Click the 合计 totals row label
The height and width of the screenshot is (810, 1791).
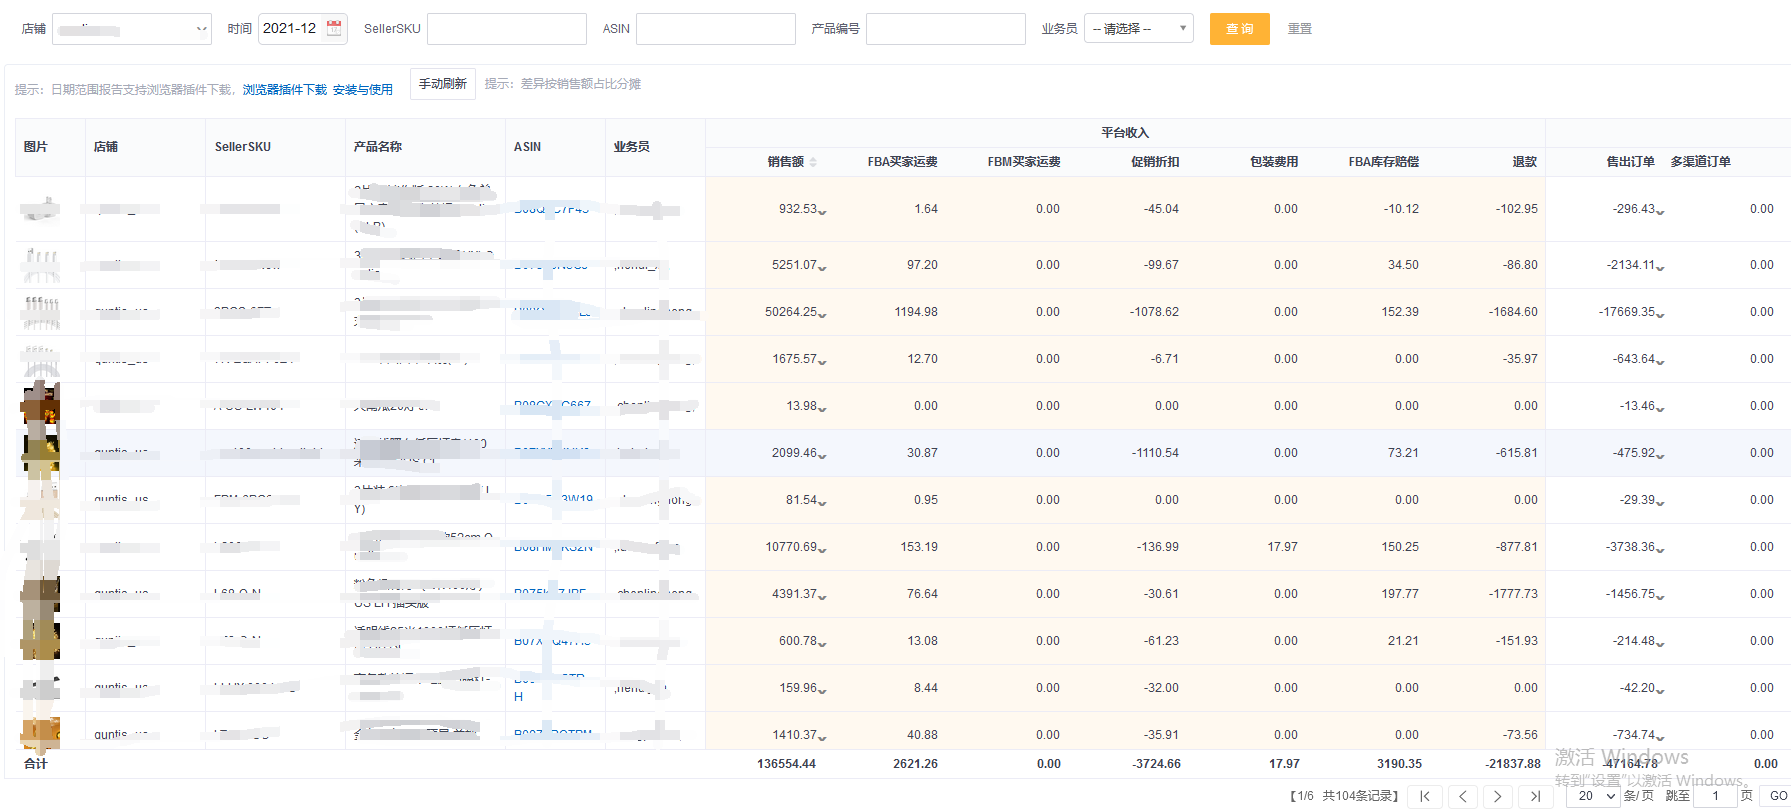36,764
